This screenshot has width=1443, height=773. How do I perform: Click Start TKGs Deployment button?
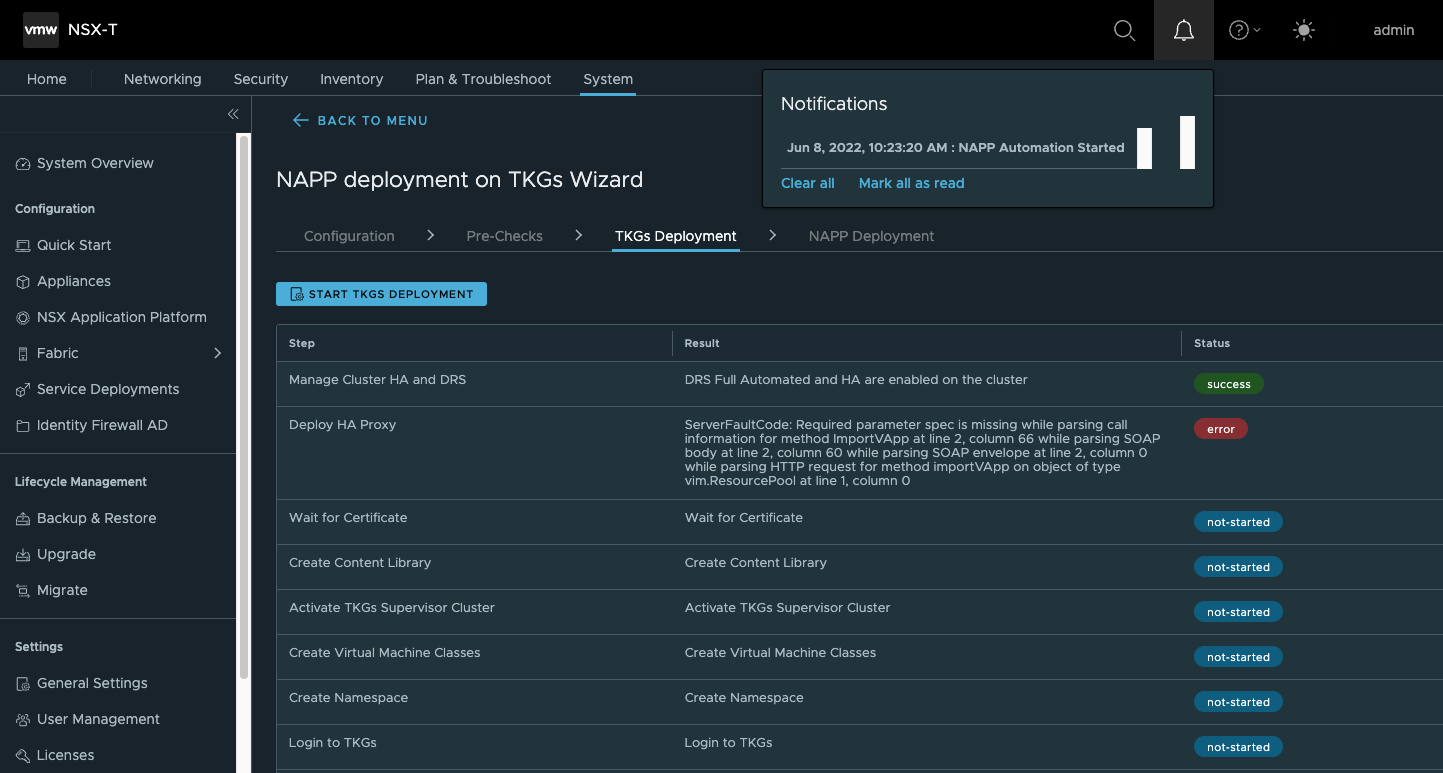(x=381, y=294)
